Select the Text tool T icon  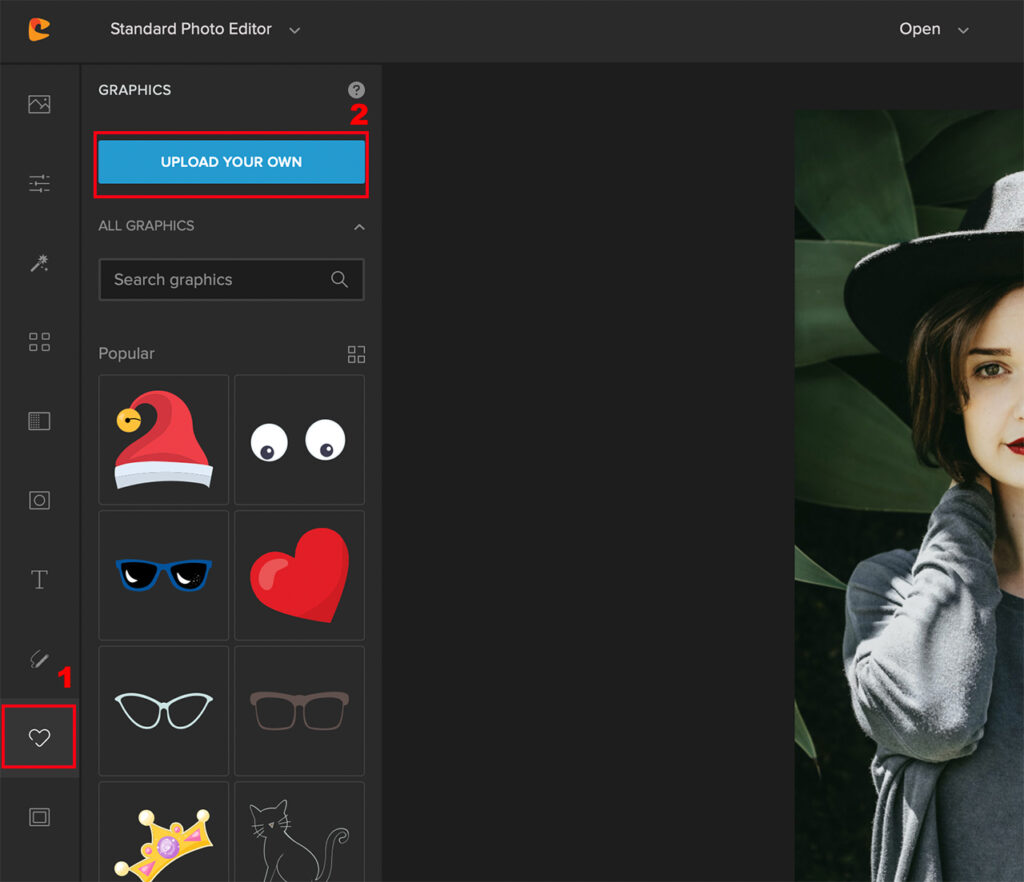tap(39, 580)
